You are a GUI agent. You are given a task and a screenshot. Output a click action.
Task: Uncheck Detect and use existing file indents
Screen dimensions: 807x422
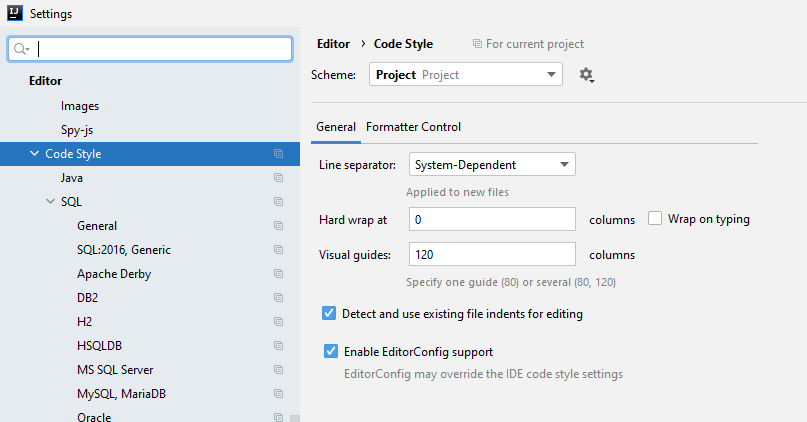(329, 313)
